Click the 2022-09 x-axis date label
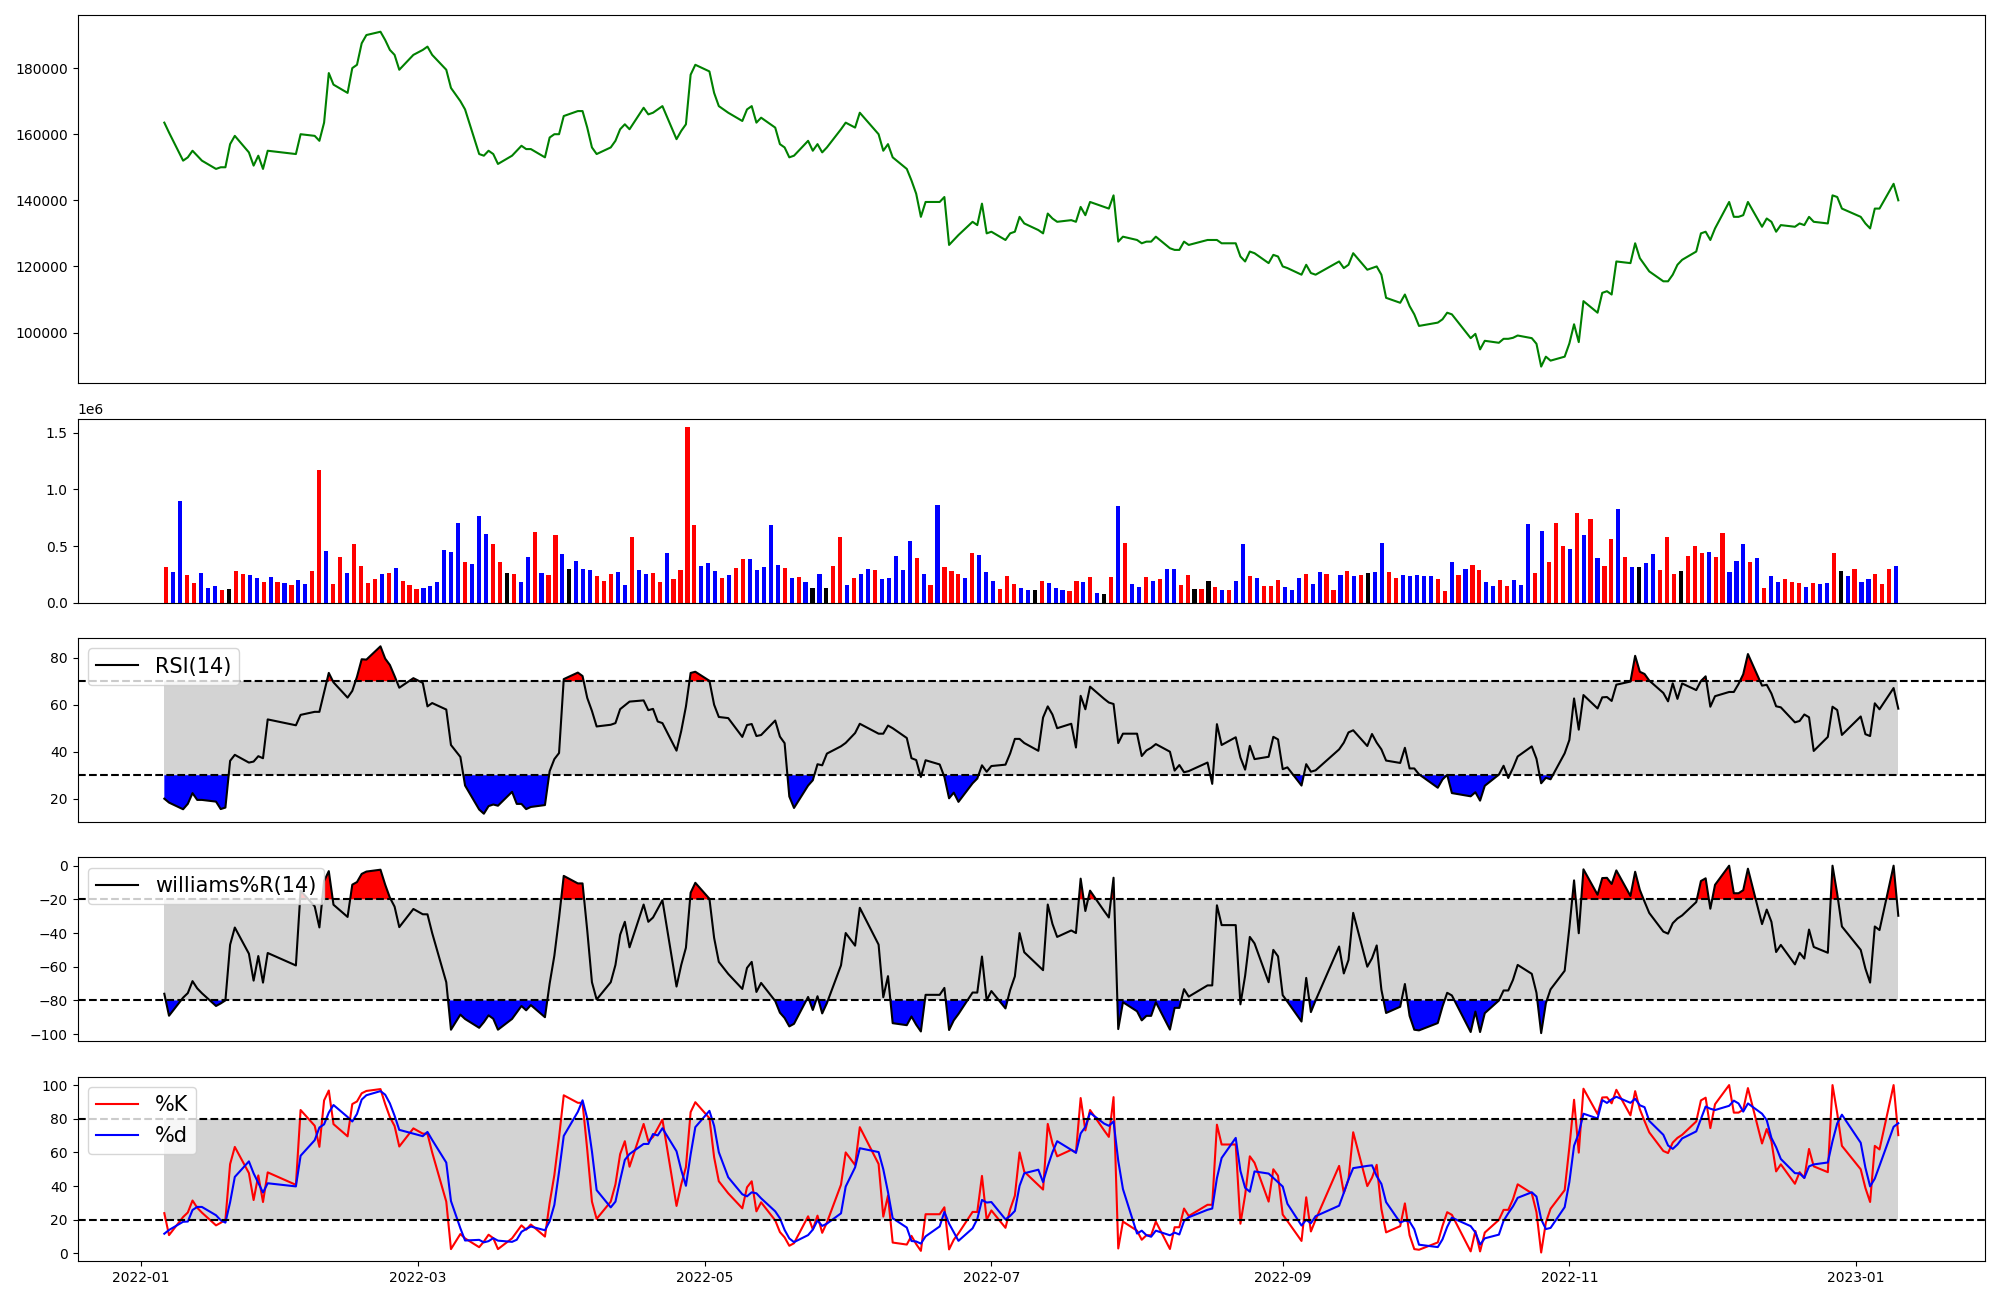2000x1300 pixels. click(x=1282, y=1276)
